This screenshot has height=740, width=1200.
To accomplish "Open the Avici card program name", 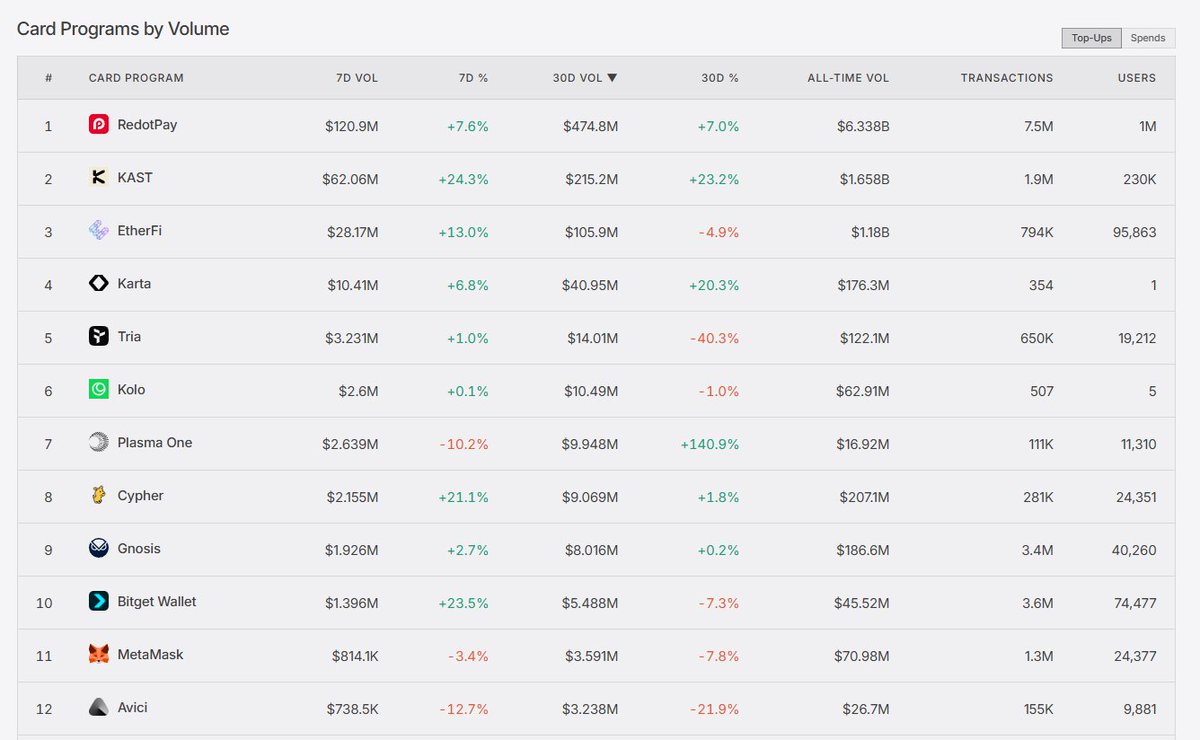I will [x=133, y=708].
